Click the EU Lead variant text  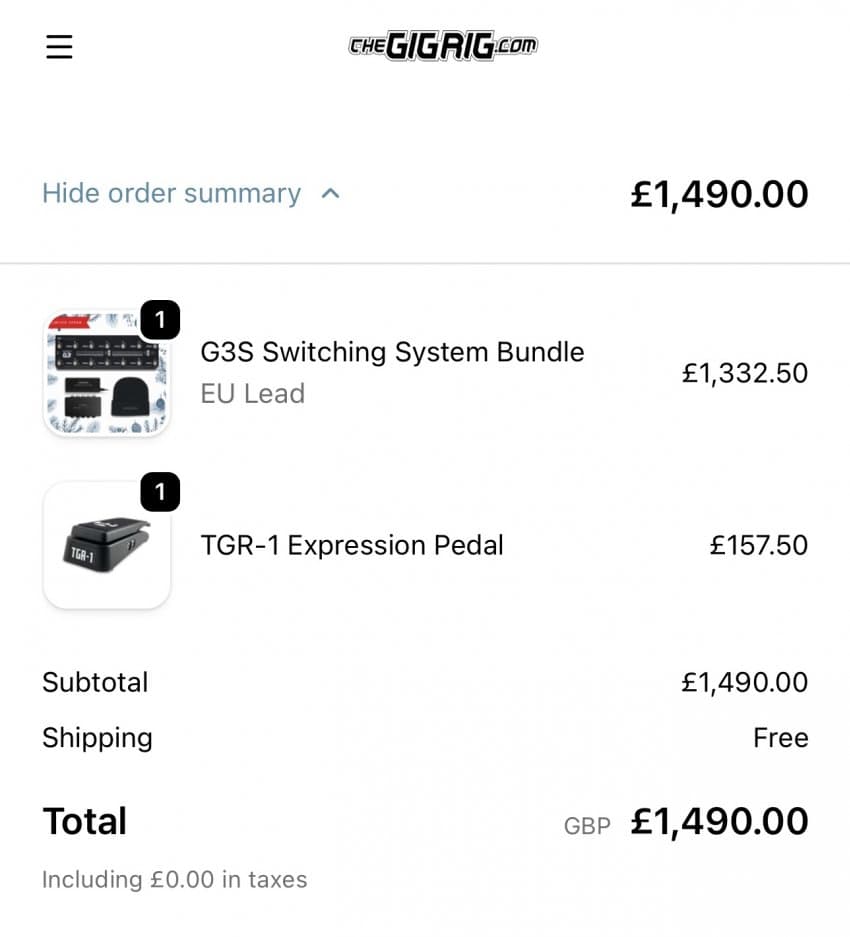pyautogui.click(x=252, y=393)
